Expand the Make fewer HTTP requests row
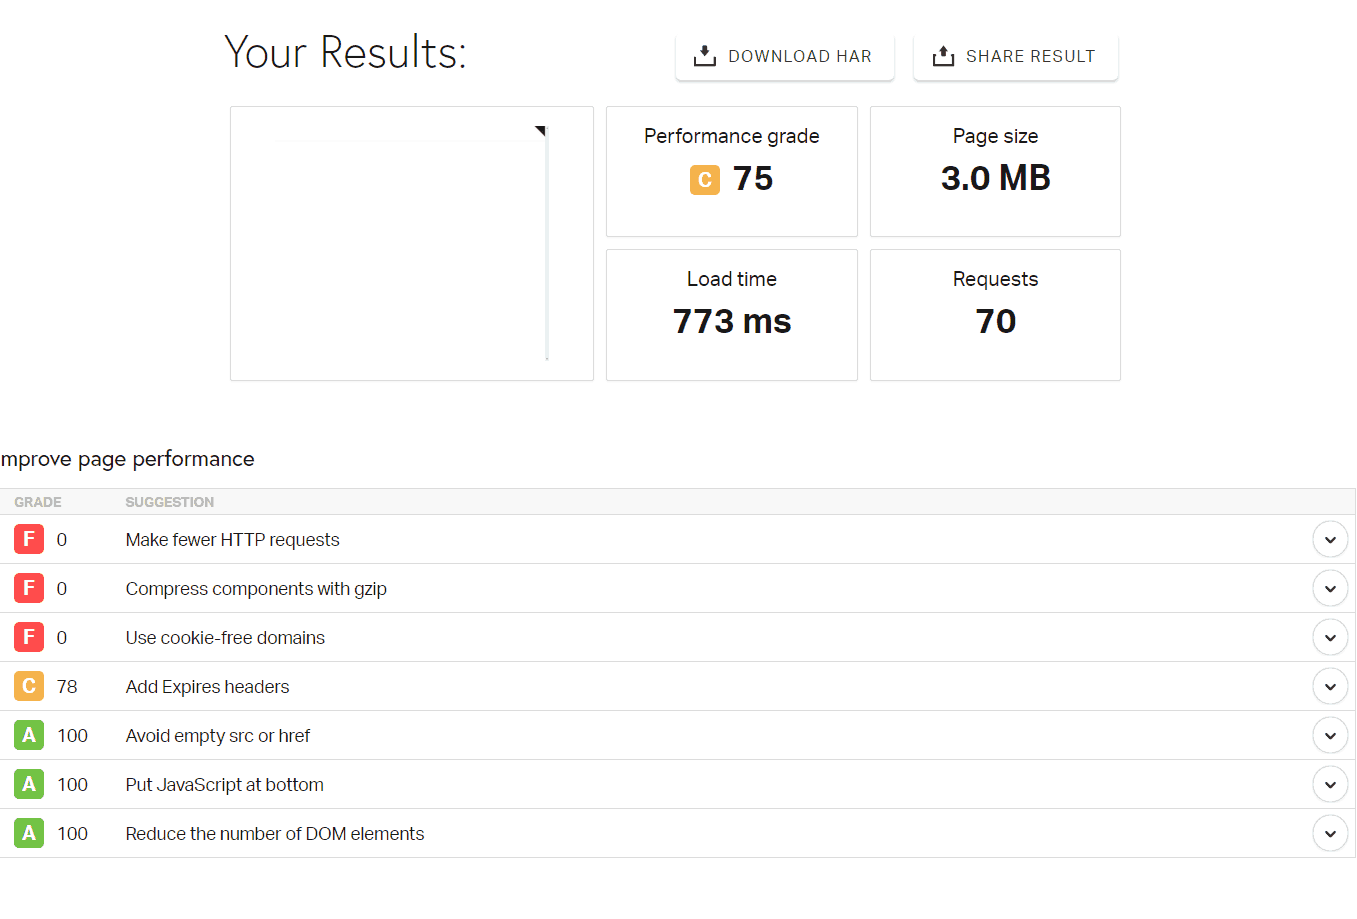The image size is (1357, 919). tap(1330, 539)
